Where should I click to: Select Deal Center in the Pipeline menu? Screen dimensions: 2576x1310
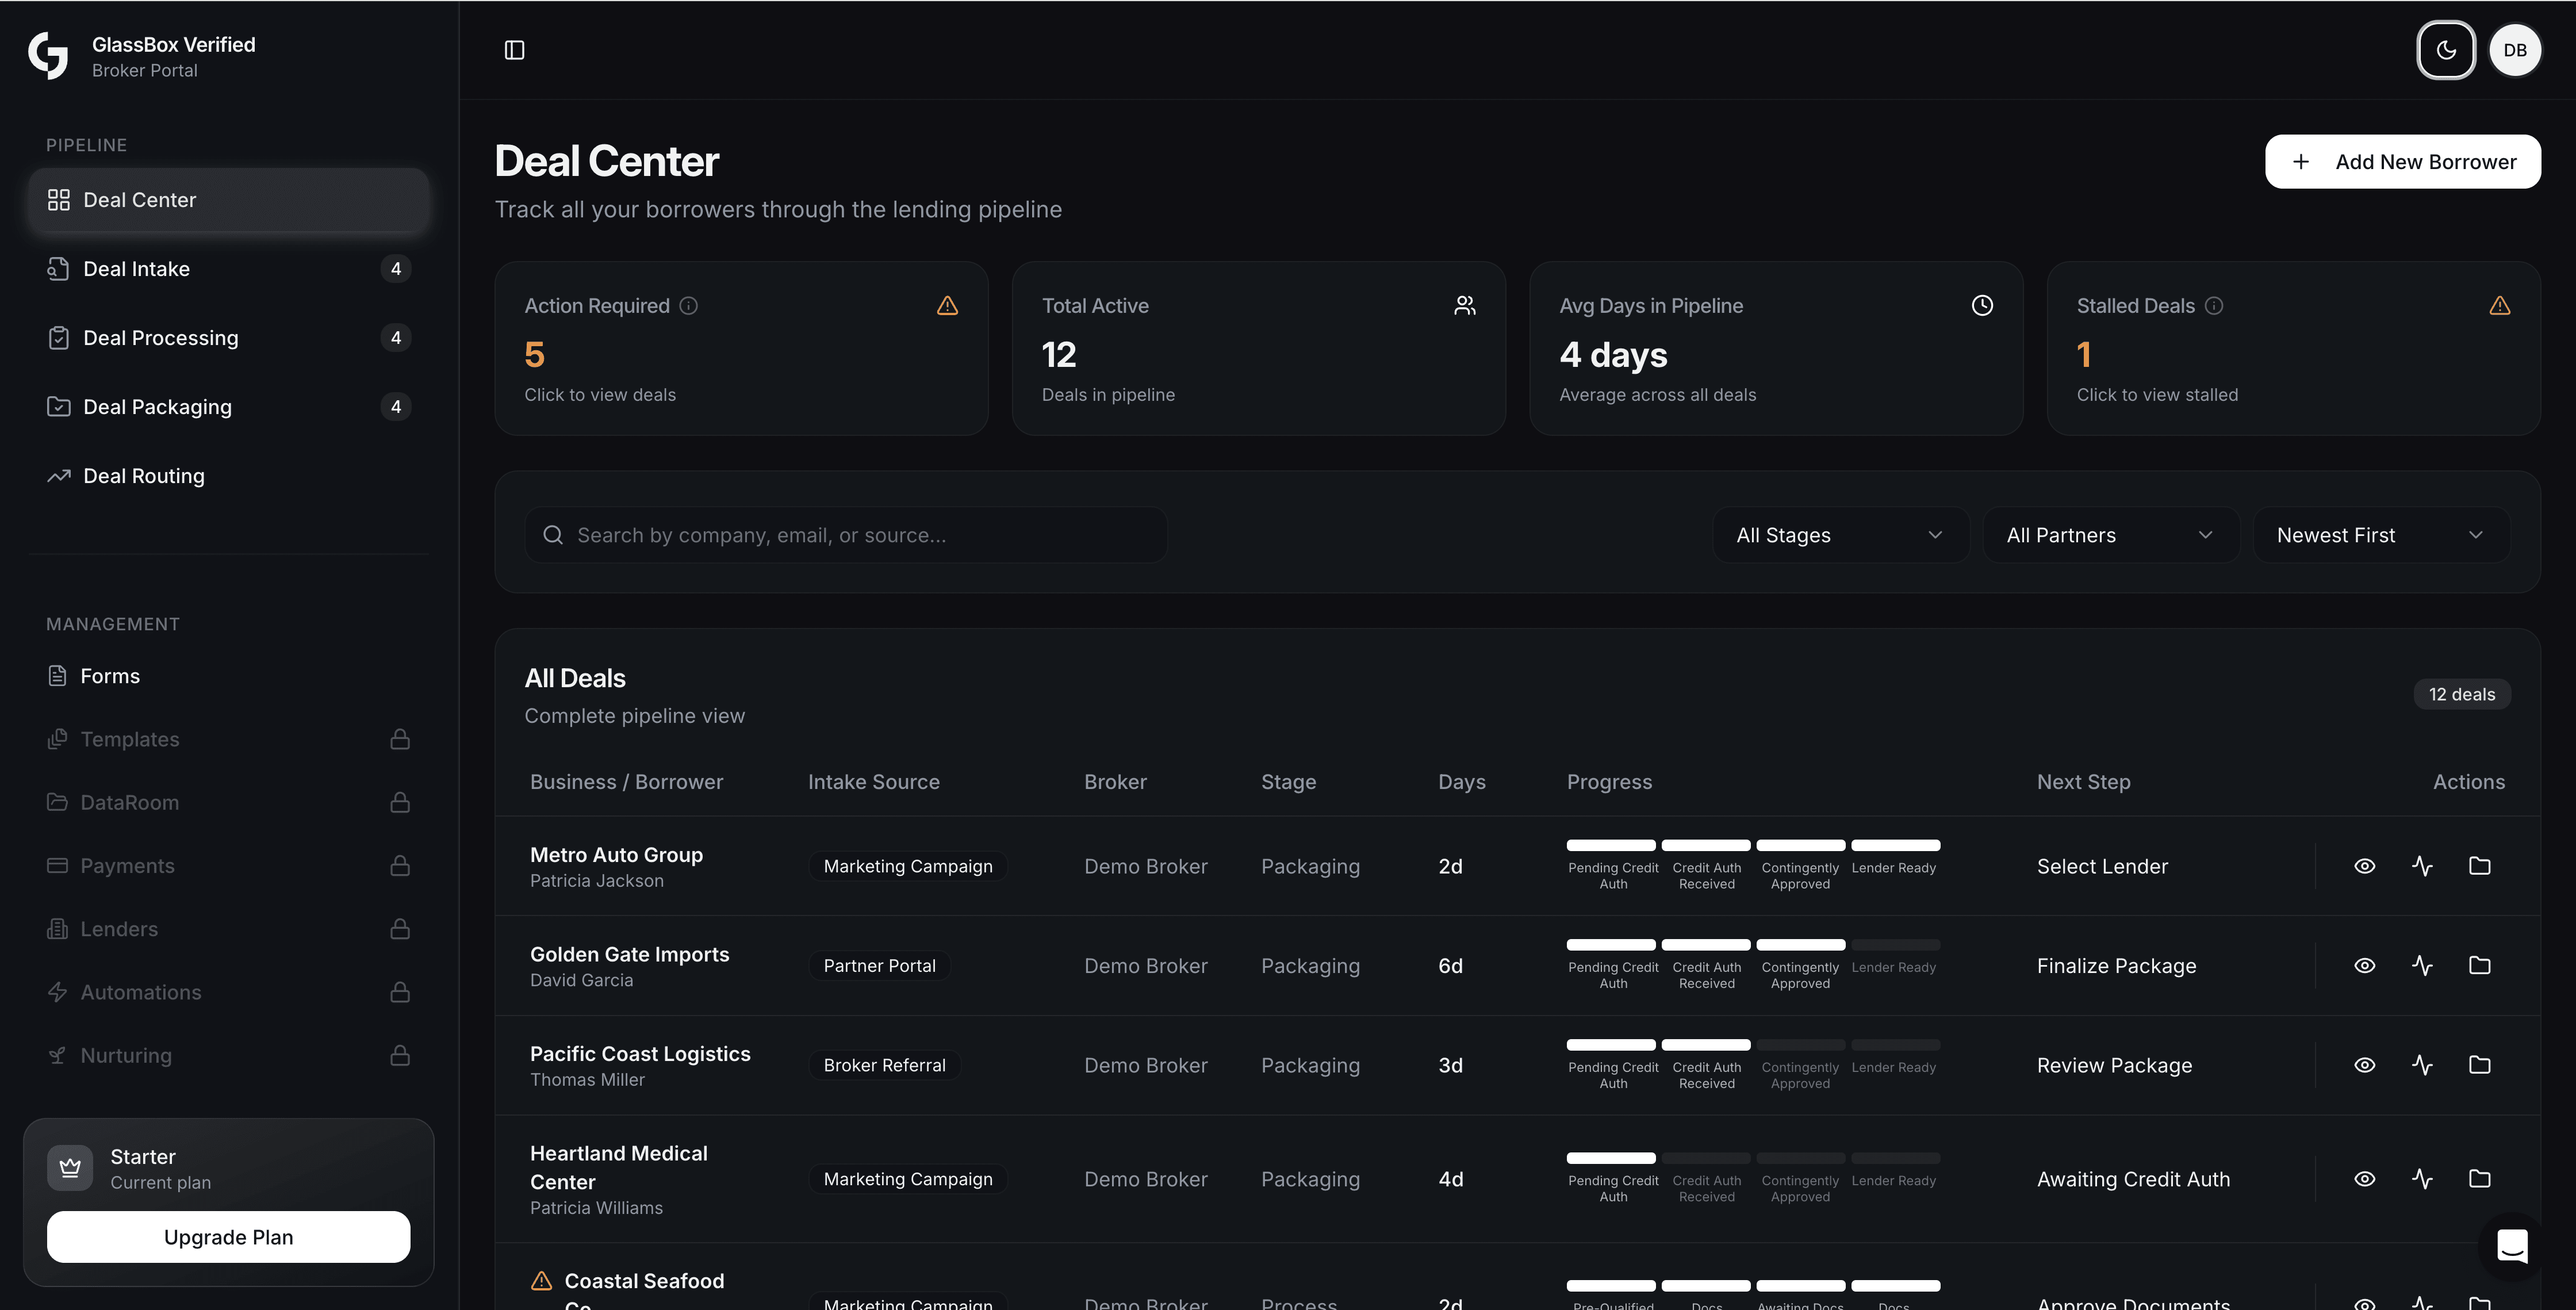(x=228, y=200)
